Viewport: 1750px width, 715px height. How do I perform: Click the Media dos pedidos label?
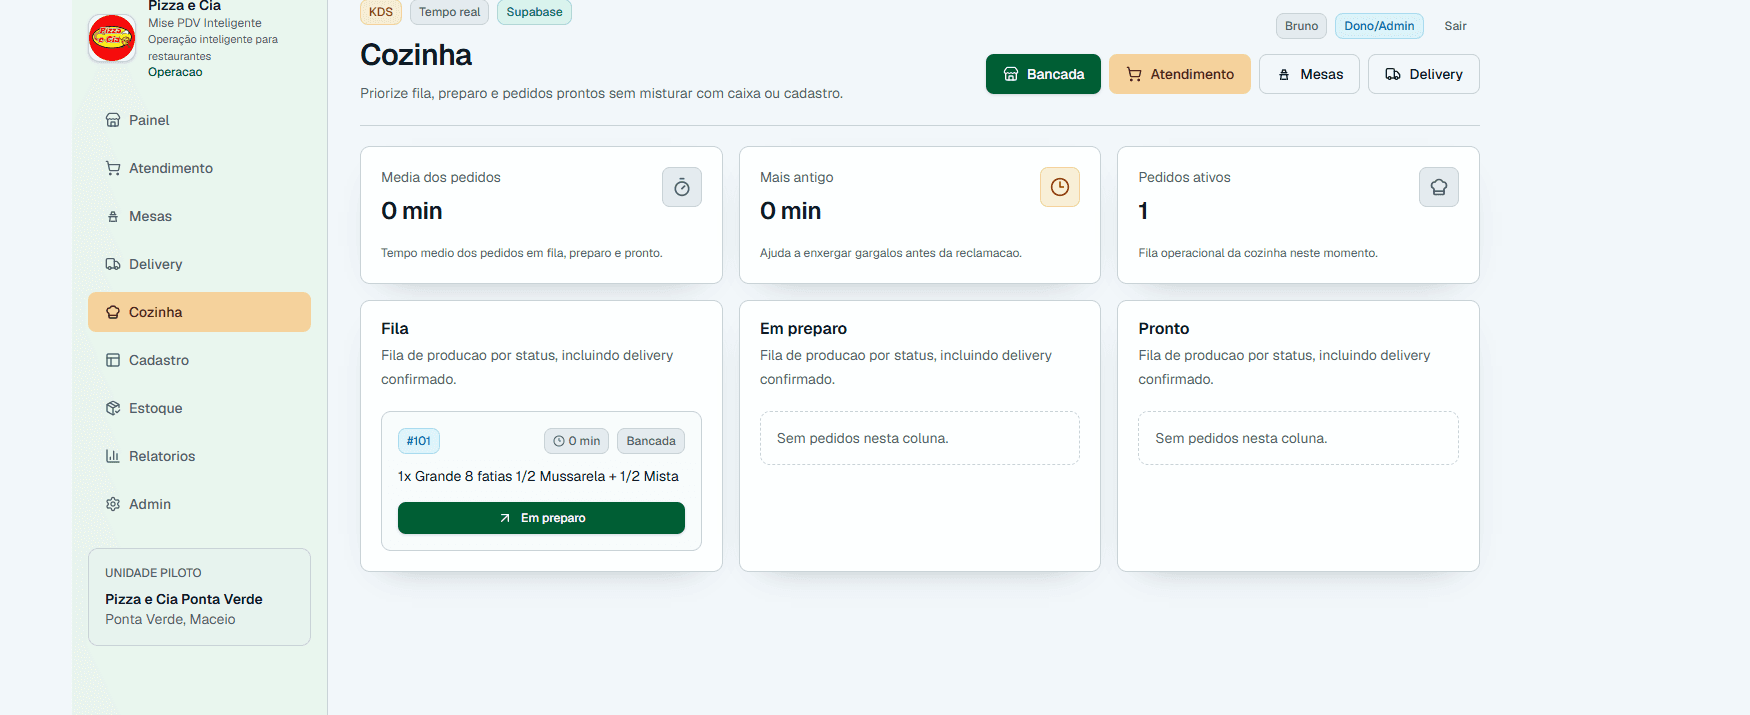[x=441, y=177]
